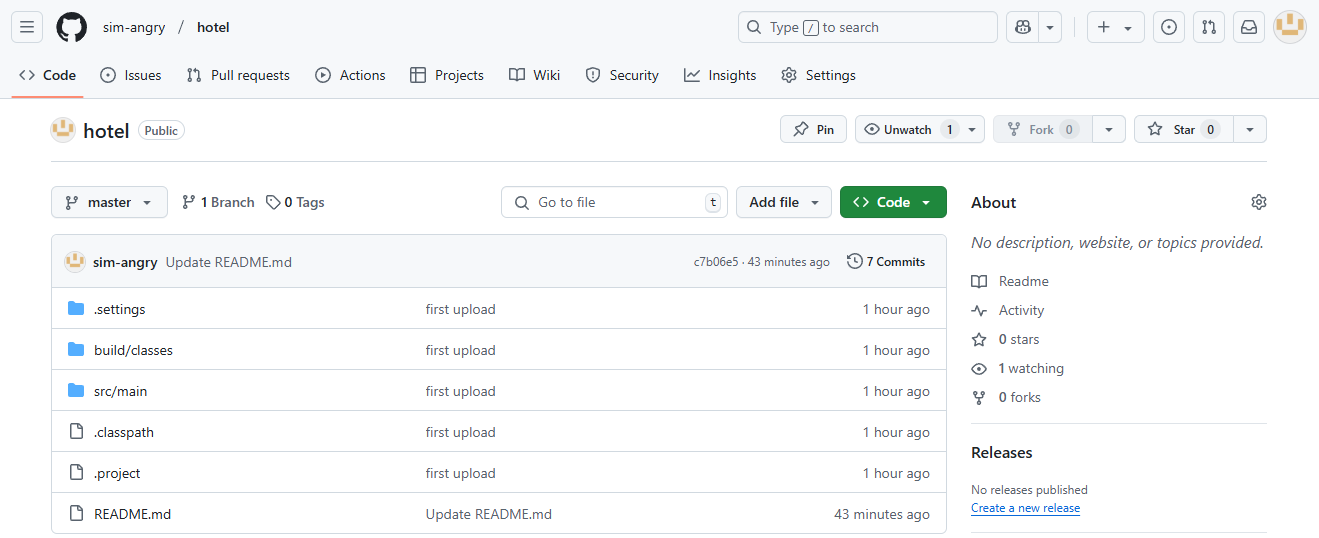Open sim-angry commit author name link
This screenshot has height=538, width=1319.
click(x=125, y=262)
